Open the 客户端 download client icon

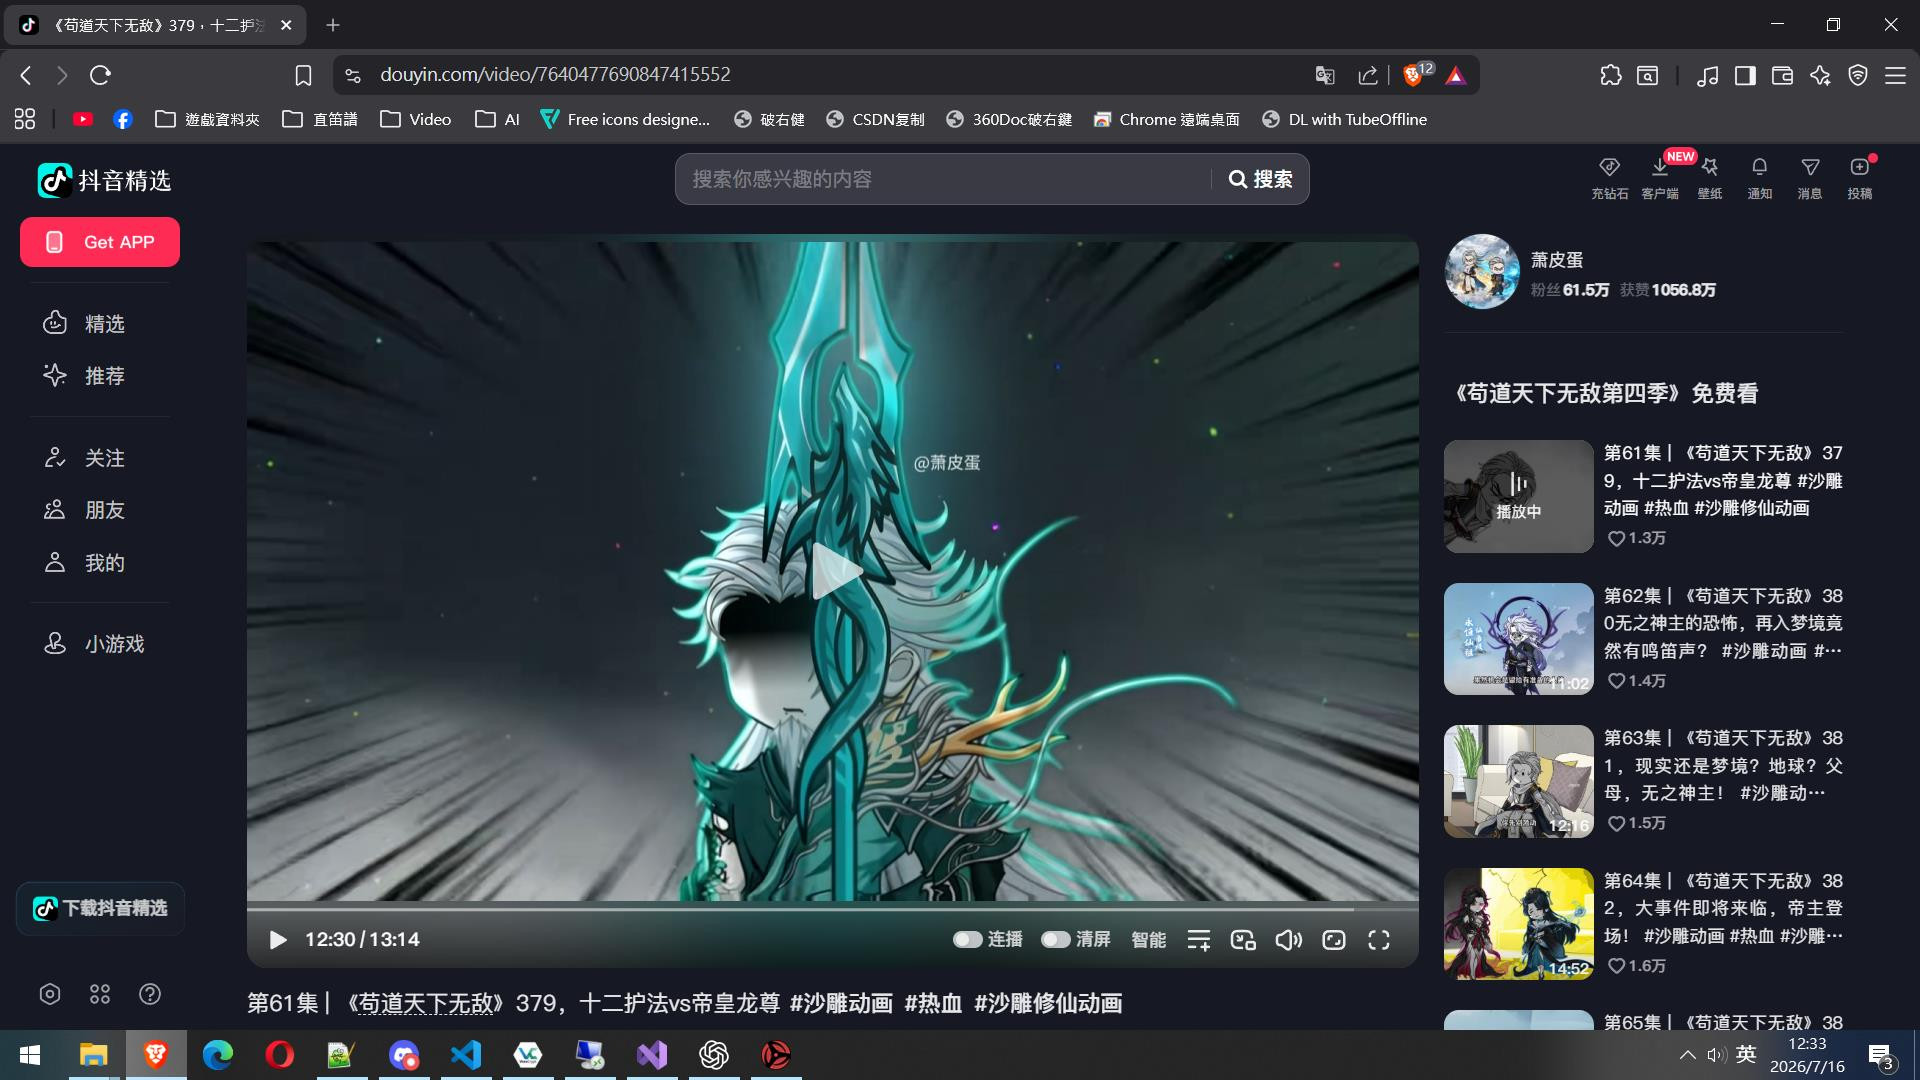(1660, 178)
